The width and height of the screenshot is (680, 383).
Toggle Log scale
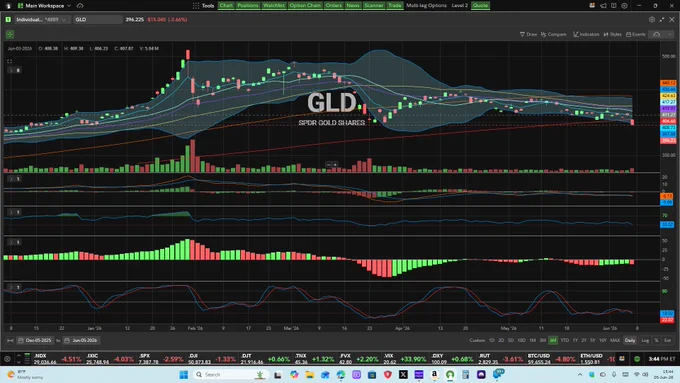point(645,340)
